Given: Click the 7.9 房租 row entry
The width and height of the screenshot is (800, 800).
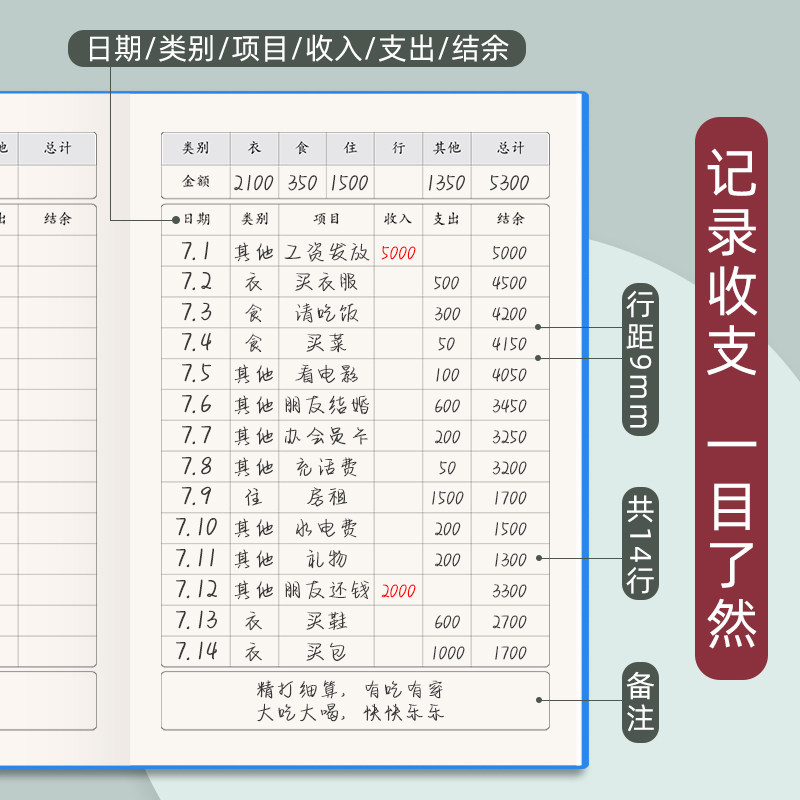Looking at the screenshot, I should [355, 497].
